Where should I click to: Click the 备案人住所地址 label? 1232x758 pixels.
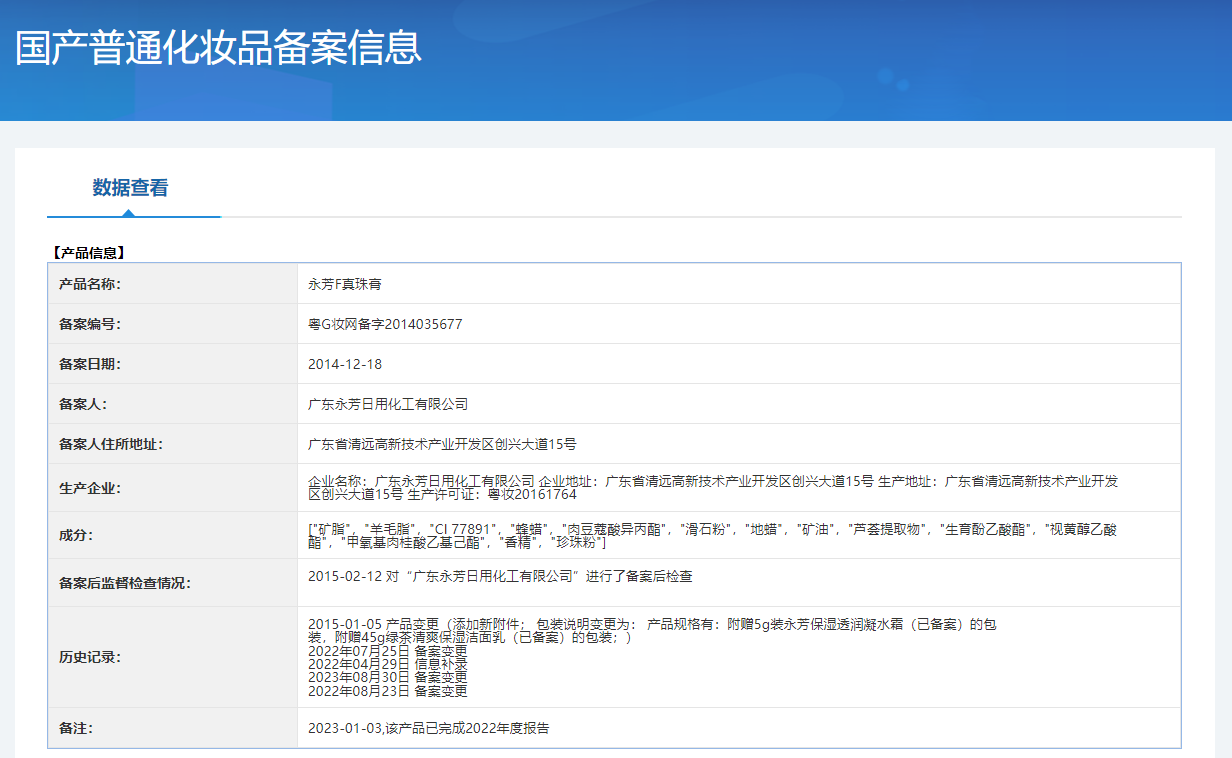pyautogui.click(x=111, y=444)
